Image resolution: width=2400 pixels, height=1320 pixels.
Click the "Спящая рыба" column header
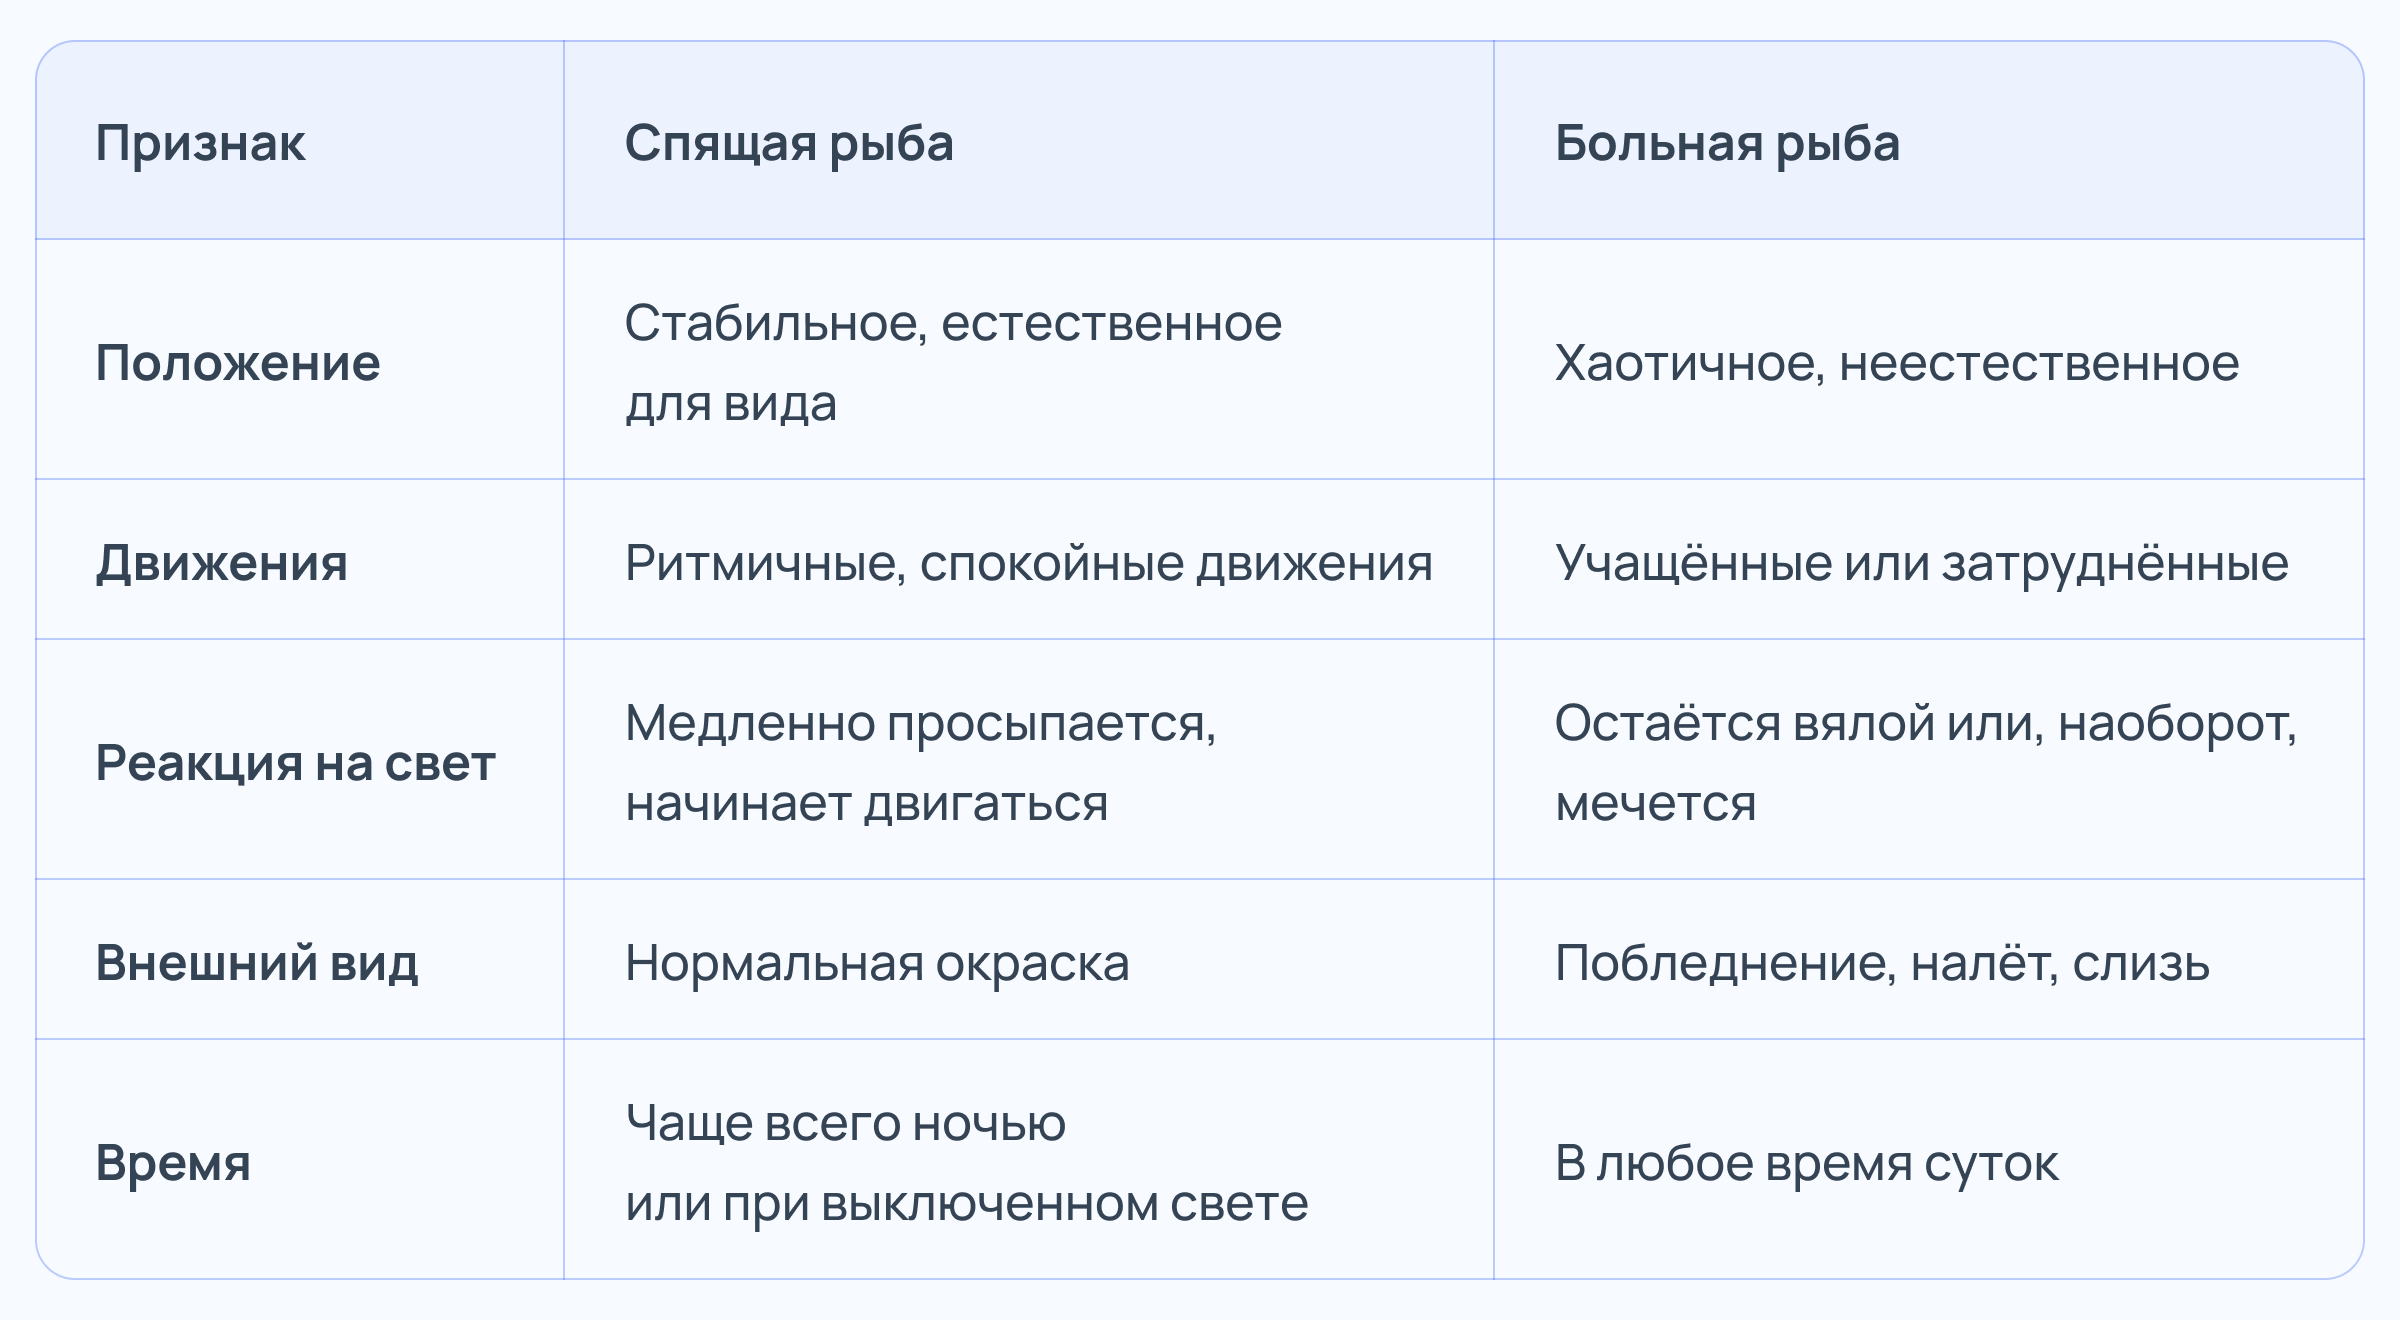(788, 143)
